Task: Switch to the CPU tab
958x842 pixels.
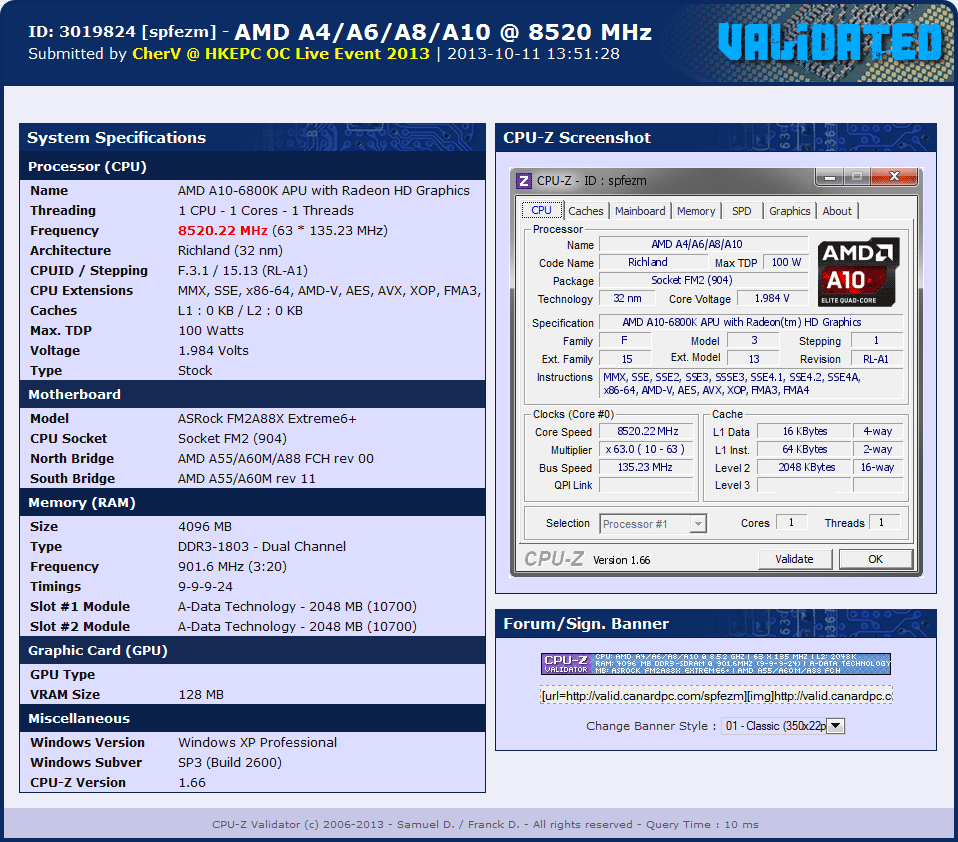Action: pos(541,210)
